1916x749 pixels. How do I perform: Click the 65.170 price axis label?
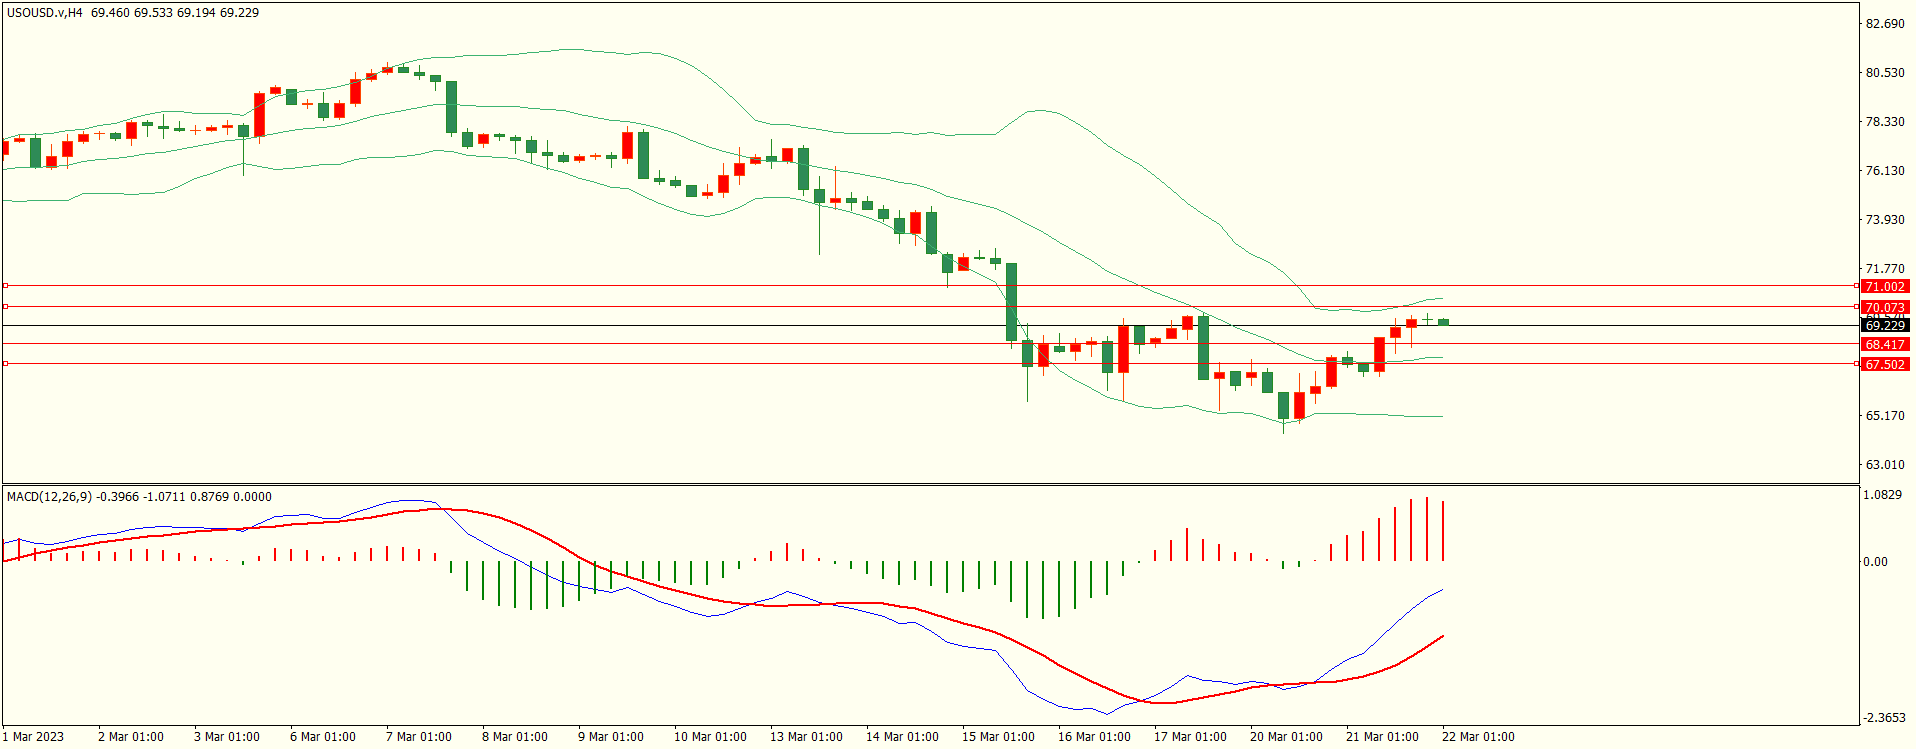coord(1885,416)
